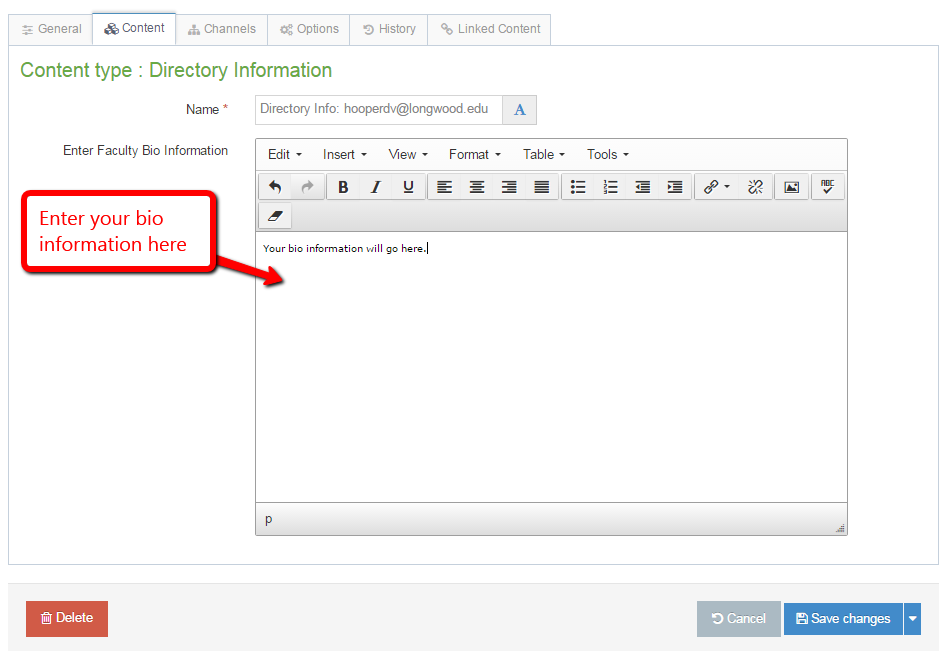Increase indent of paragraph
This screenshot has height=651, width=946.
(675, 187)
